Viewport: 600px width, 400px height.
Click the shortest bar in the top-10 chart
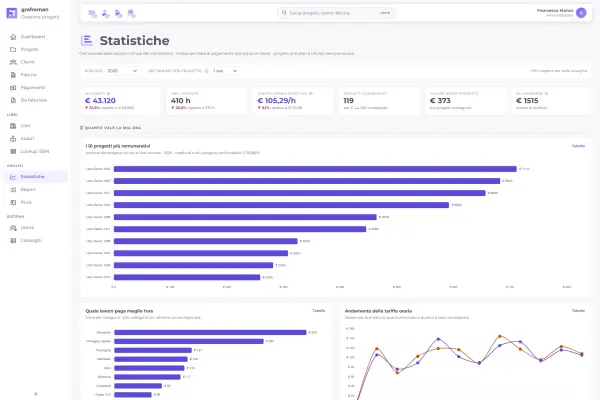coord(187,277)
